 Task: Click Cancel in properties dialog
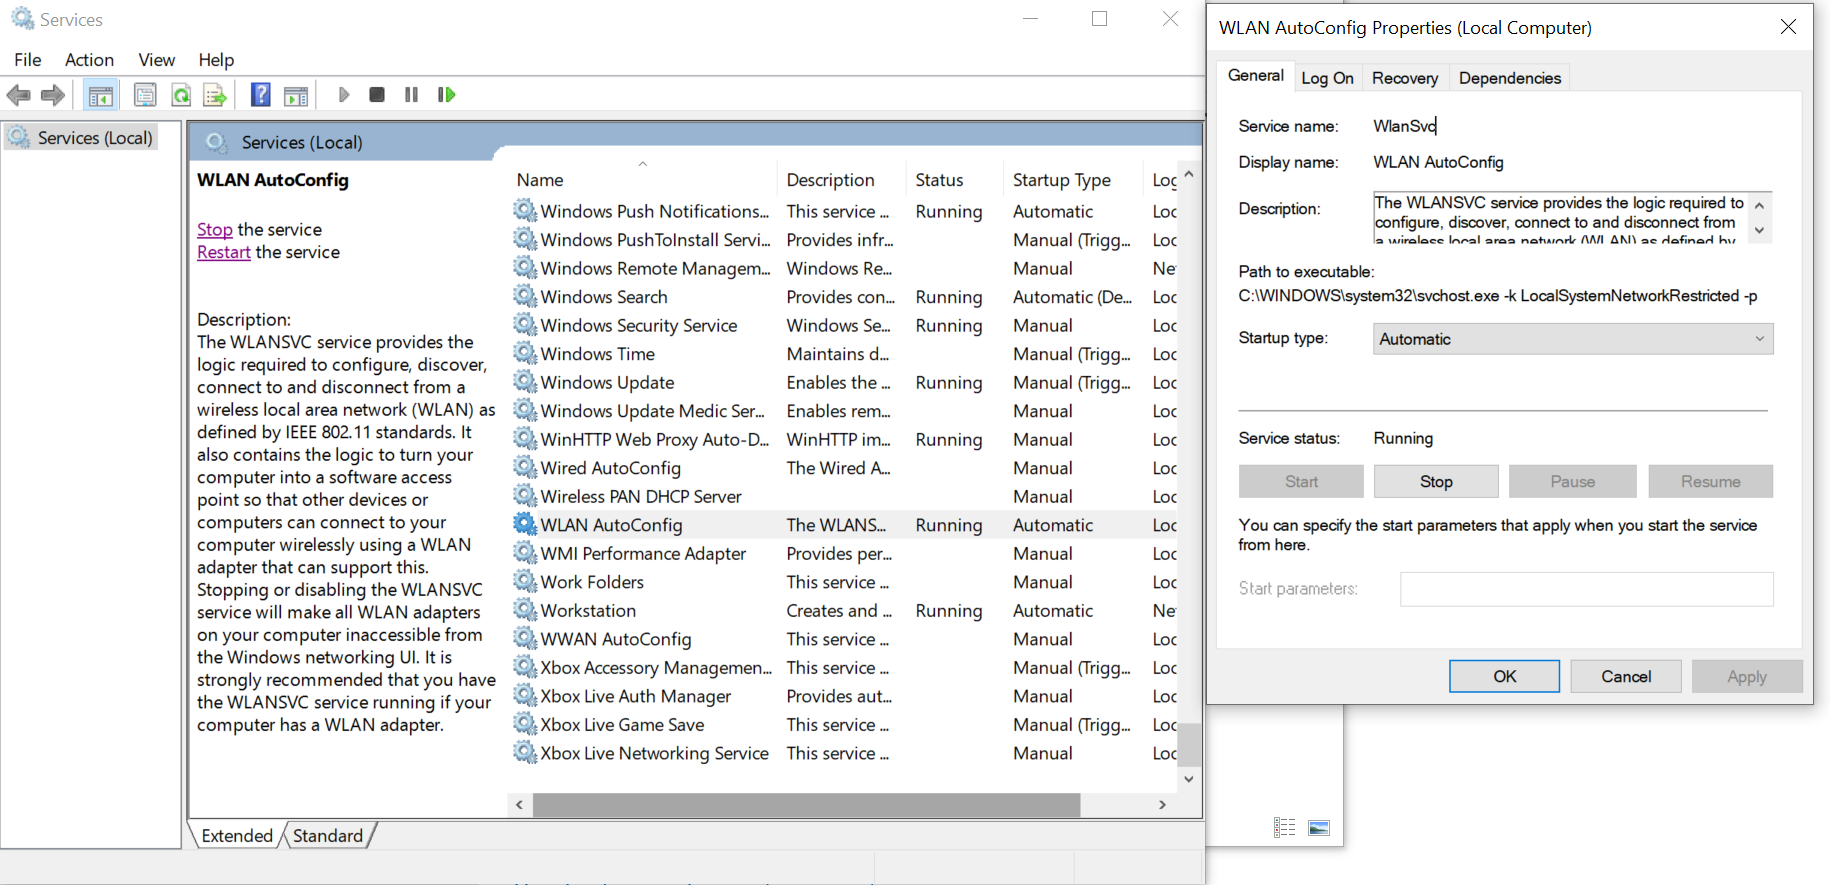(1626, 676)
